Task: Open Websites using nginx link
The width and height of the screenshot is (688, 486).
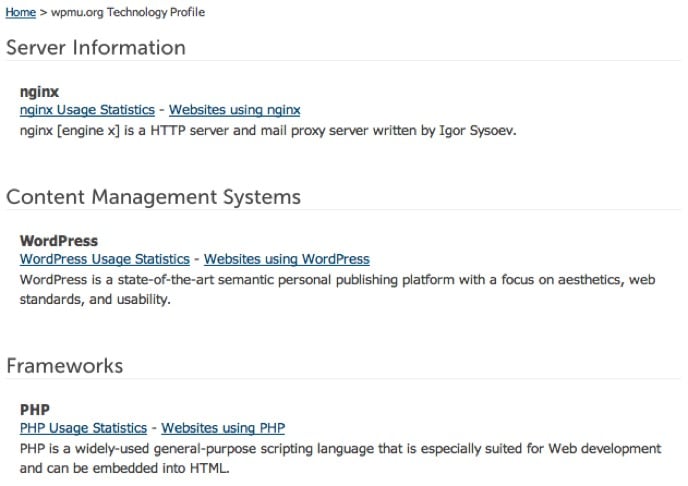Action: 234,110
